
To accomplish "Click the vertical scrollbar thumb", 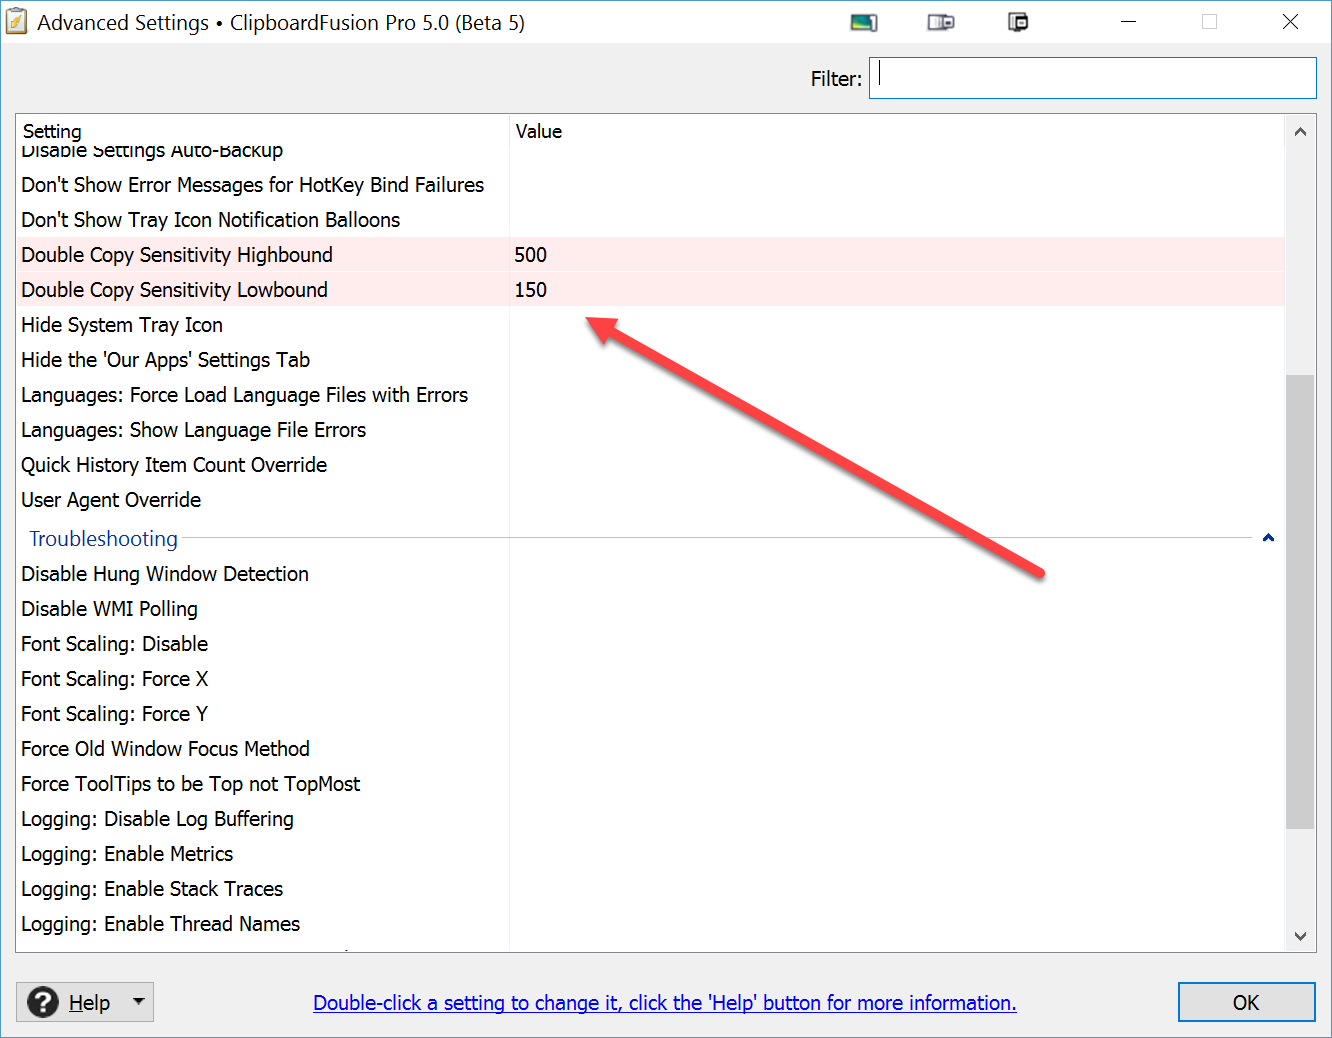I will coord(1300,600).
